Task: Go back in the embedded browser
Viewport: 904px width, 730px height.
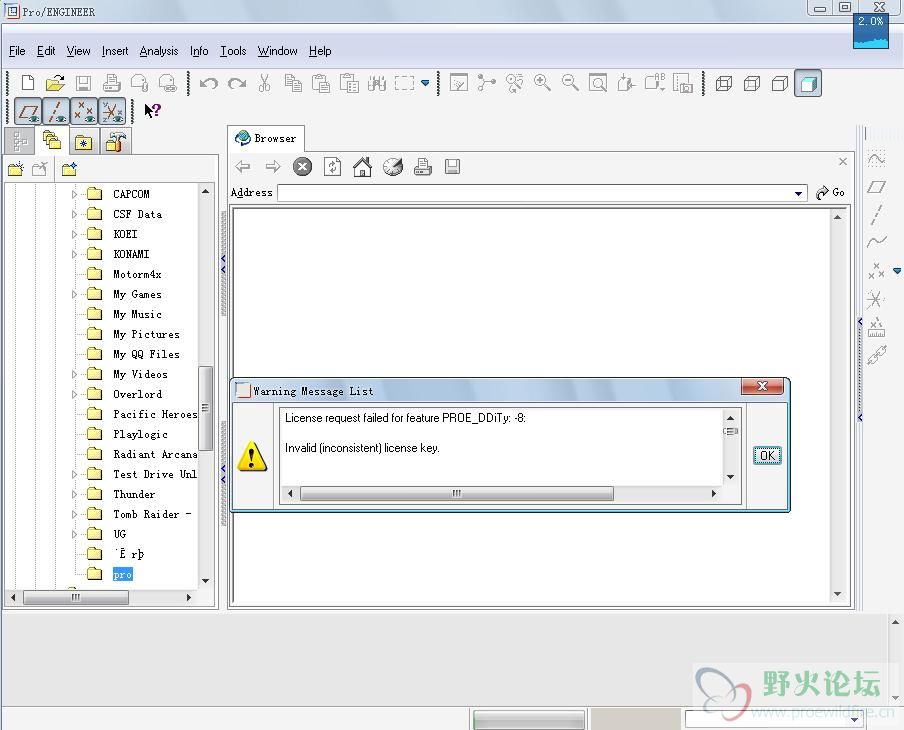Action: click(x=243, y=167)
